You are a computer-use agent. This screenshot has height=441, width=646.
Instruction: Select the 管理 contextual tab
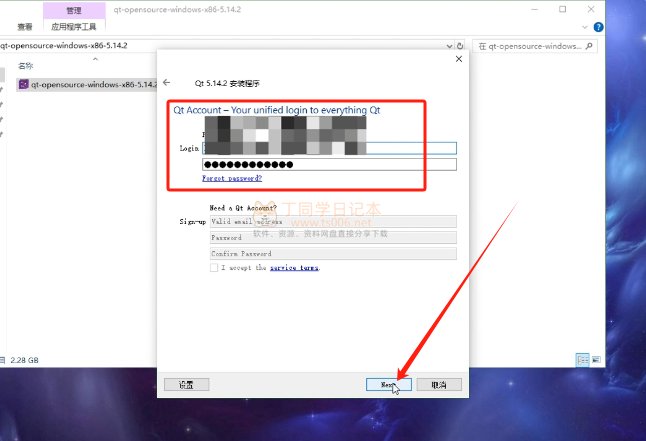click(73, 9)
